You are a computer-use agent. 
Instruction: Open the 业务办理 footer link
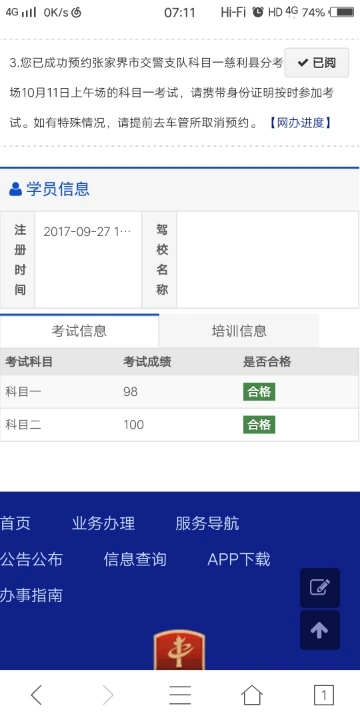[x=103, y=523]
